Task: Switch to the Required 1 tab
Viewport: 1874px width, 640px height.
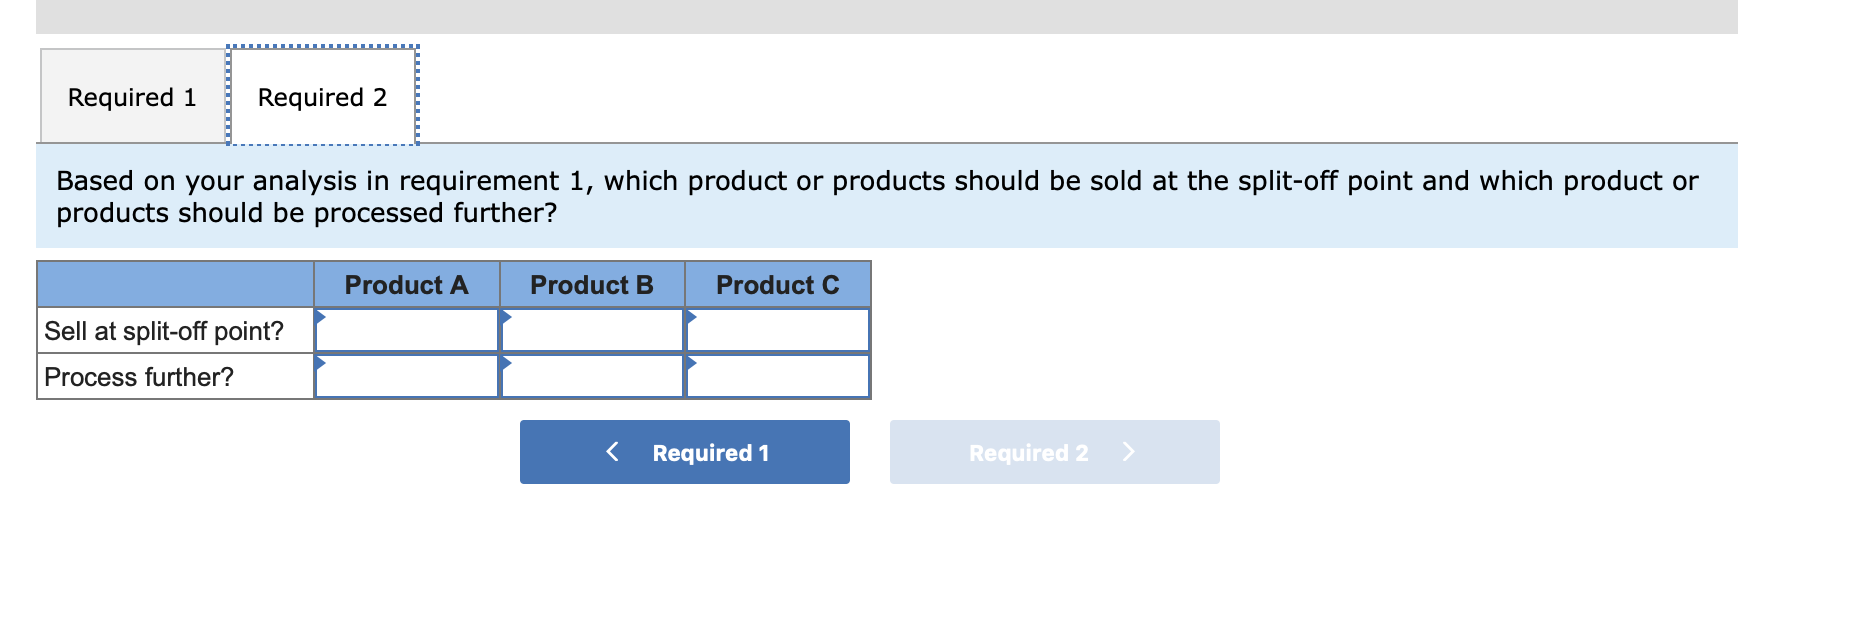Action: pyautogui.click(x=132, y=96)
